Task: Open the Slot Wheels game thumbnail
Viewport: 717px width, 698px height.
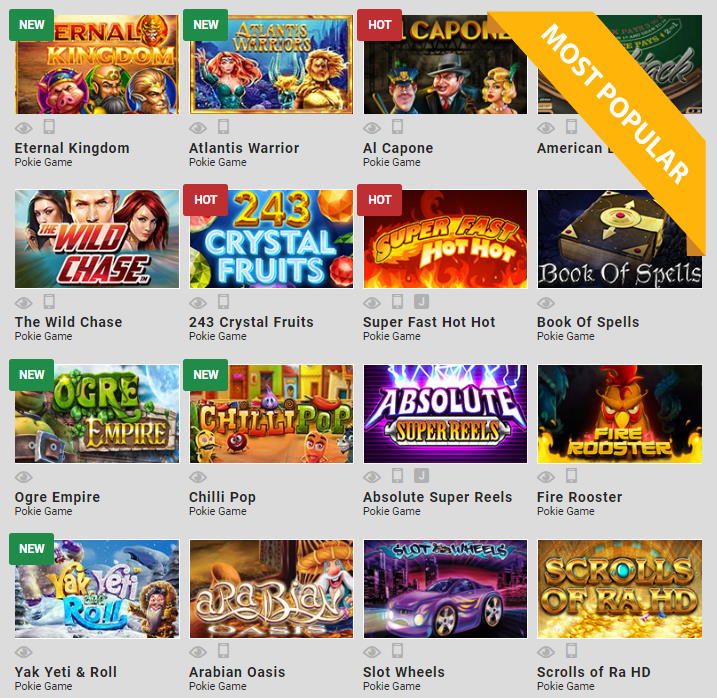Action: 445,589
